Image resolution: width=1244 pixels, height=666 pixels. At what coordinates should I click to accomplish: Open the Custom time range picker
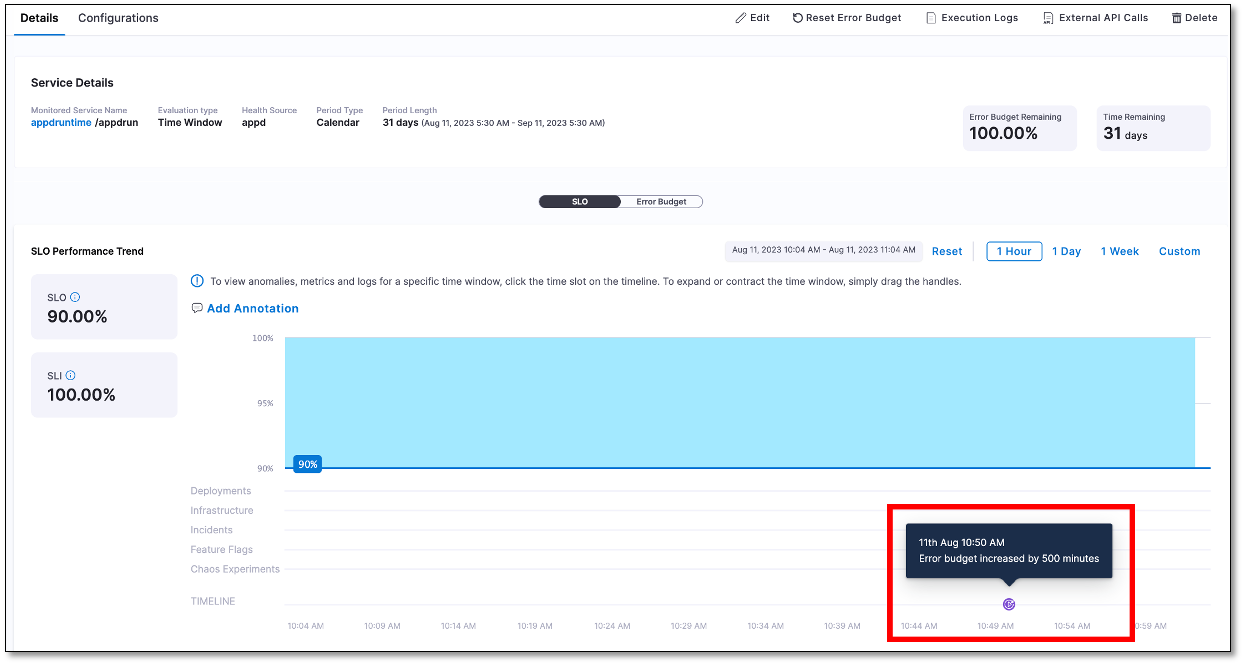[x=1179, y=252]
